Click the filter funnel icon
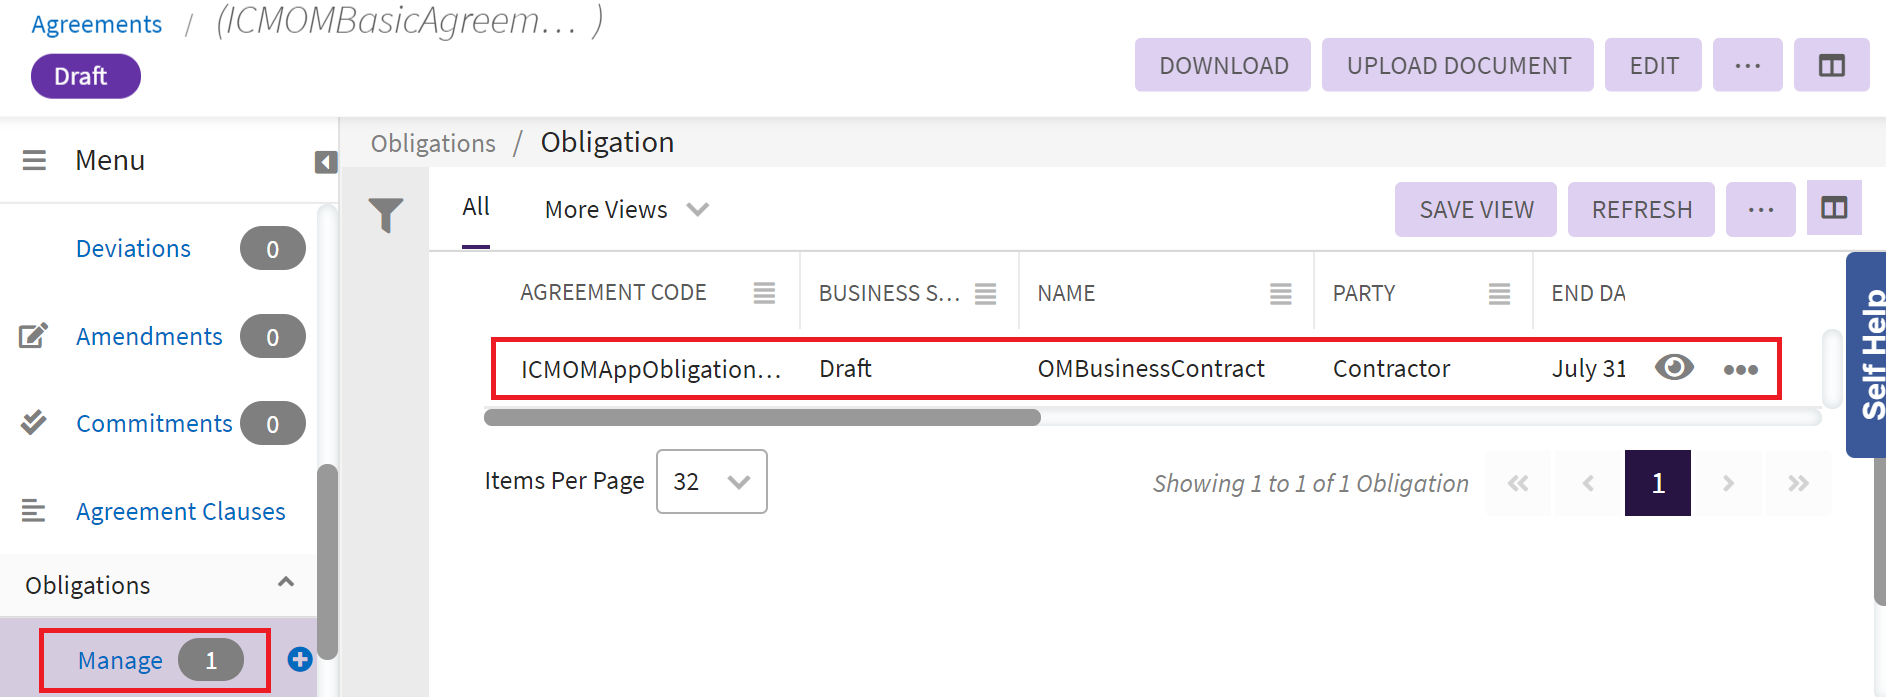The height and width of the screenshot is (697, 1886). pos(385,214)
